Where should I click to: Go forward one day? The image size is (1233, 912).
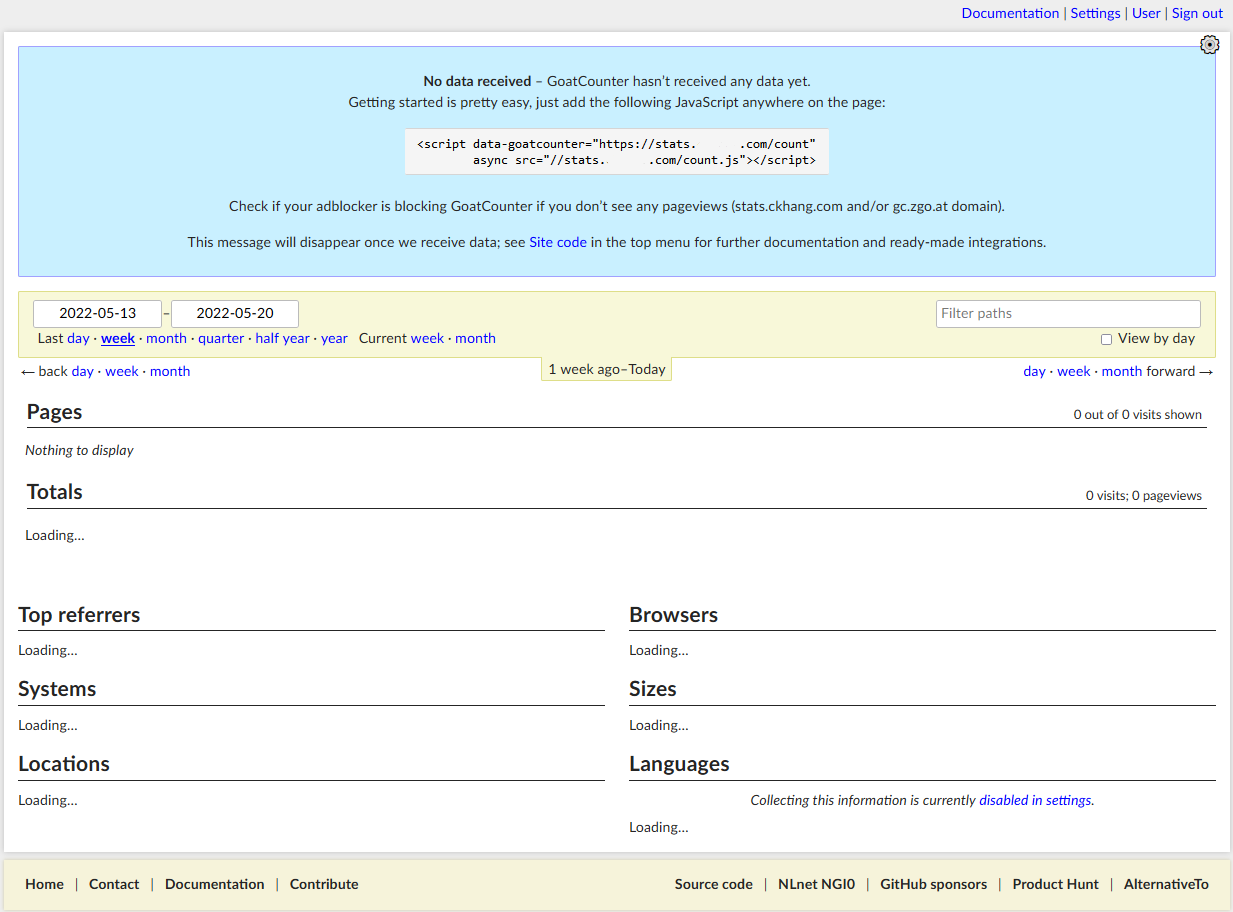tap(1034, 371)
